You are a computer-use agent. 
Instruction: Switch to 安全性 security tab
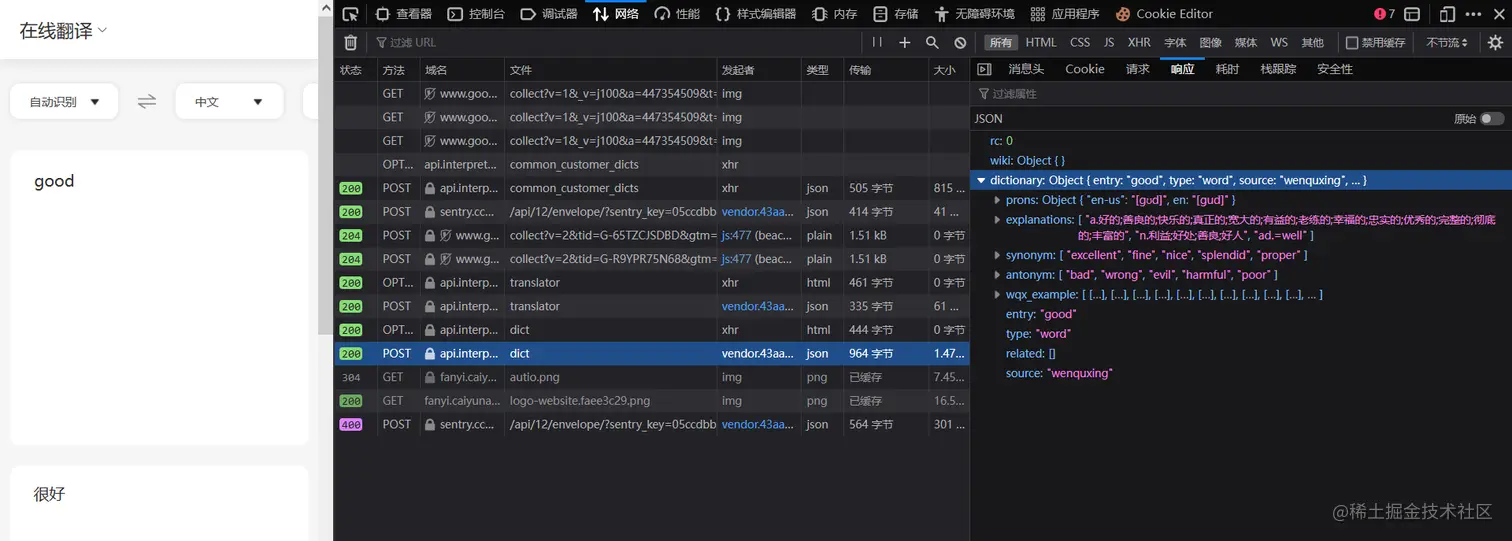tap(1335, 69)
